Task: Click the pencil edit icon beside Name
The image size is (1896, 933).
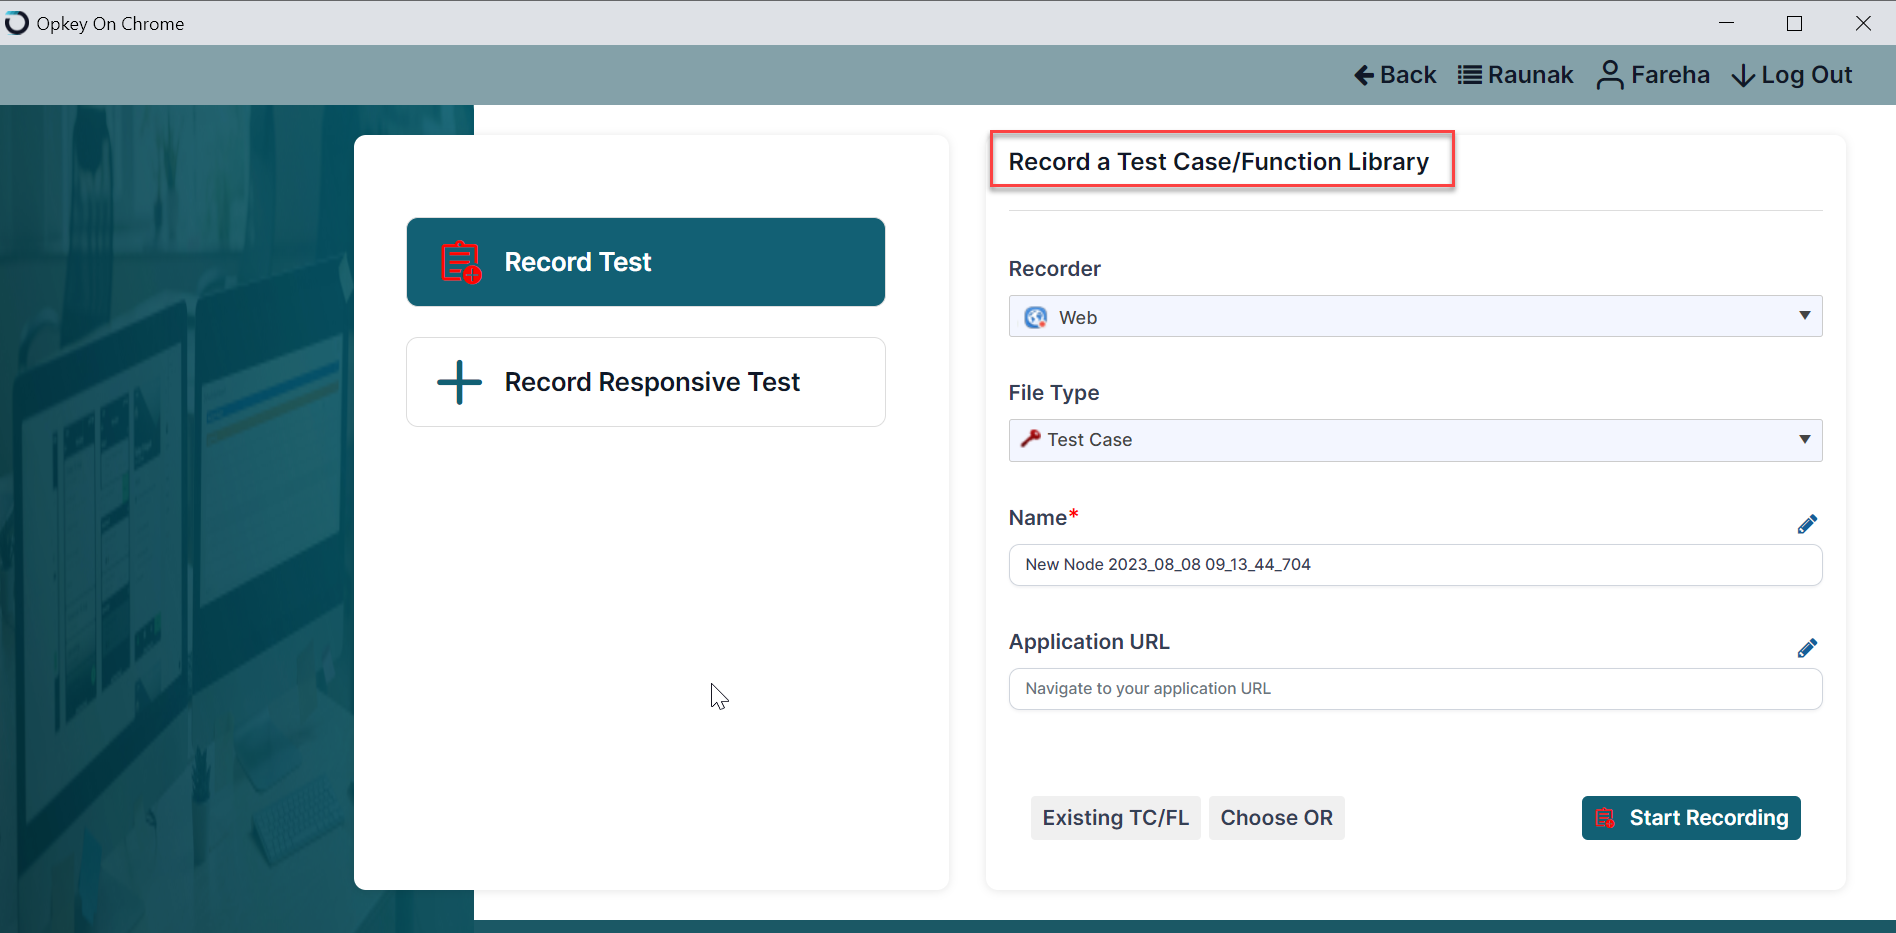Action: 1807,524
